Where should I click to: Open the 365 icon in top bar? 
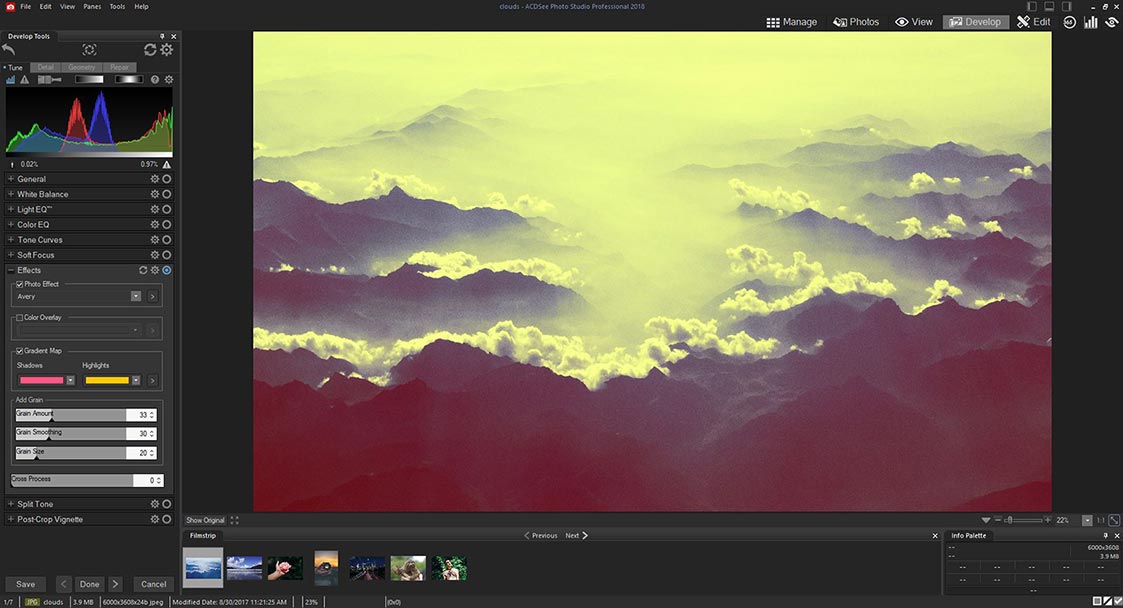pyautogui.click(x=1070, y=22)
